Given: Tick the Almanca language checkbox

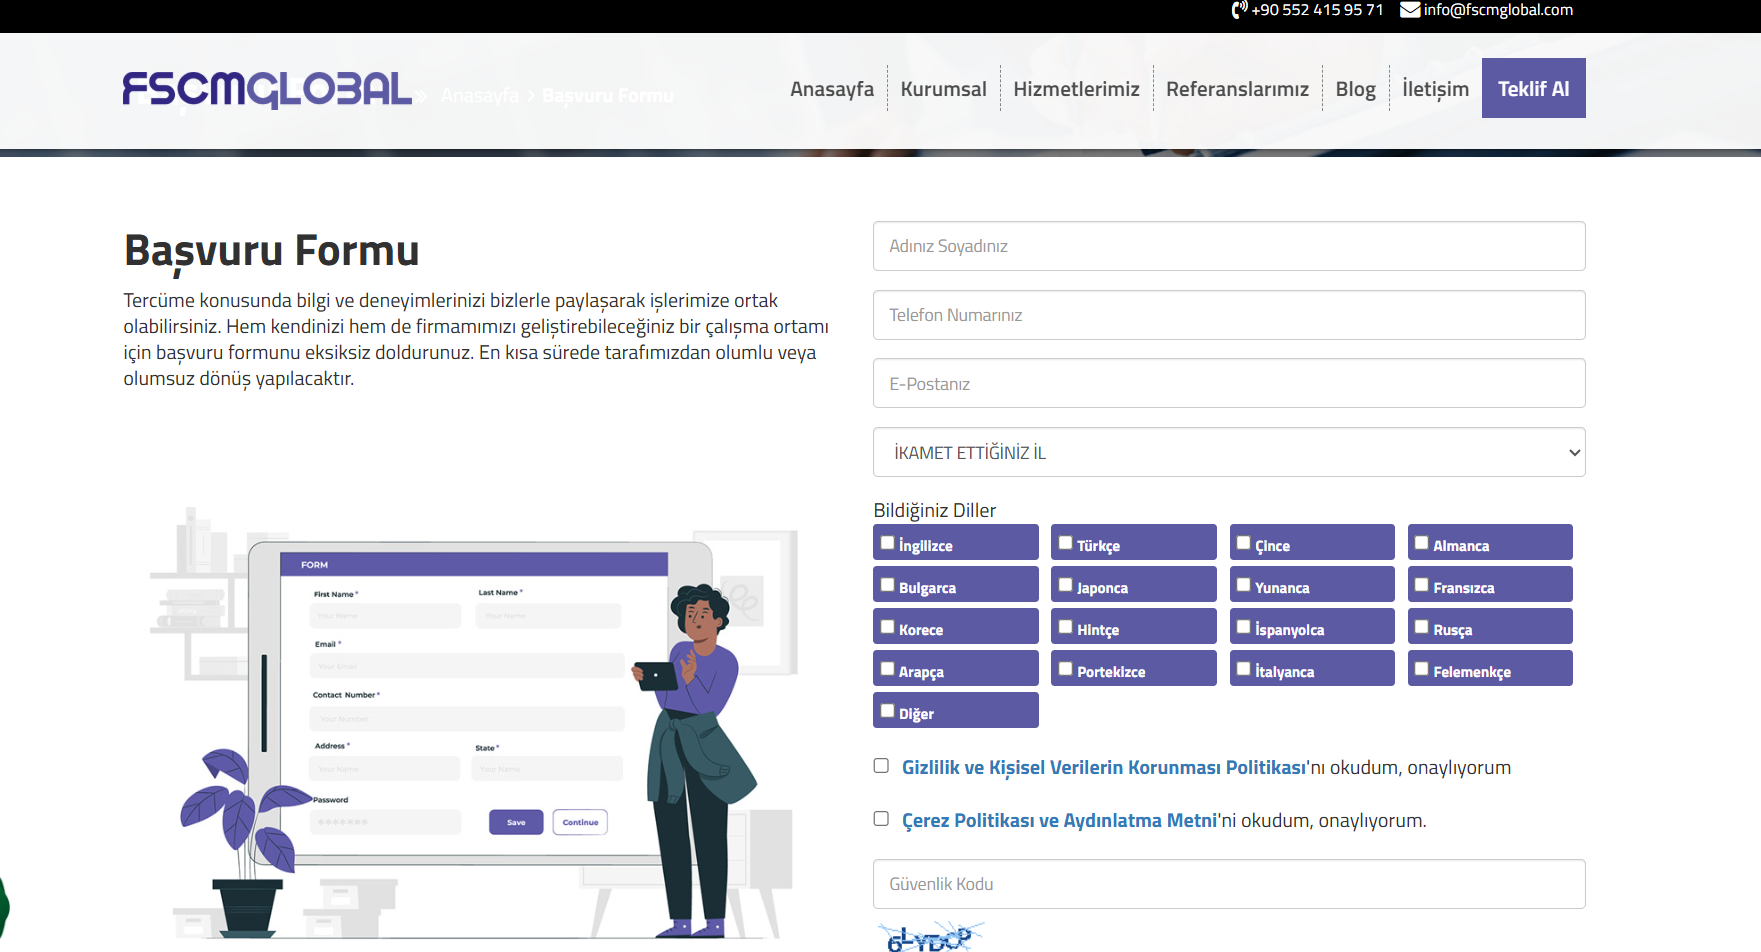Looking at the screenshot, I should 1421,543.
